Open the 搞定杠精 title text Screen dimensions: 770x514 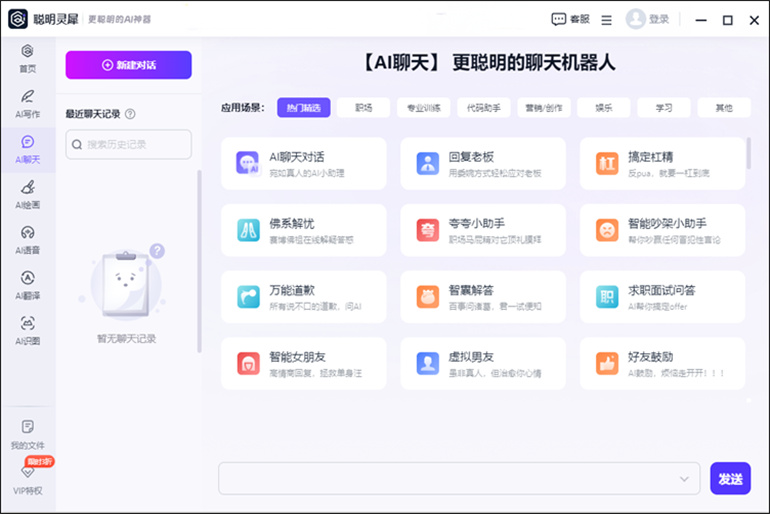[x=650, y=157]
